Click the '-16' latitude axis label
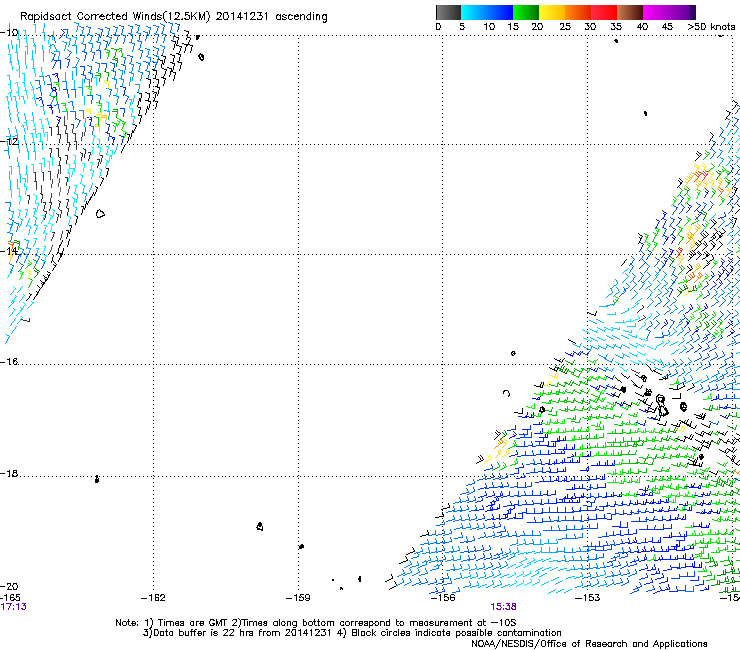740x650 pixels. pos(9,362)
